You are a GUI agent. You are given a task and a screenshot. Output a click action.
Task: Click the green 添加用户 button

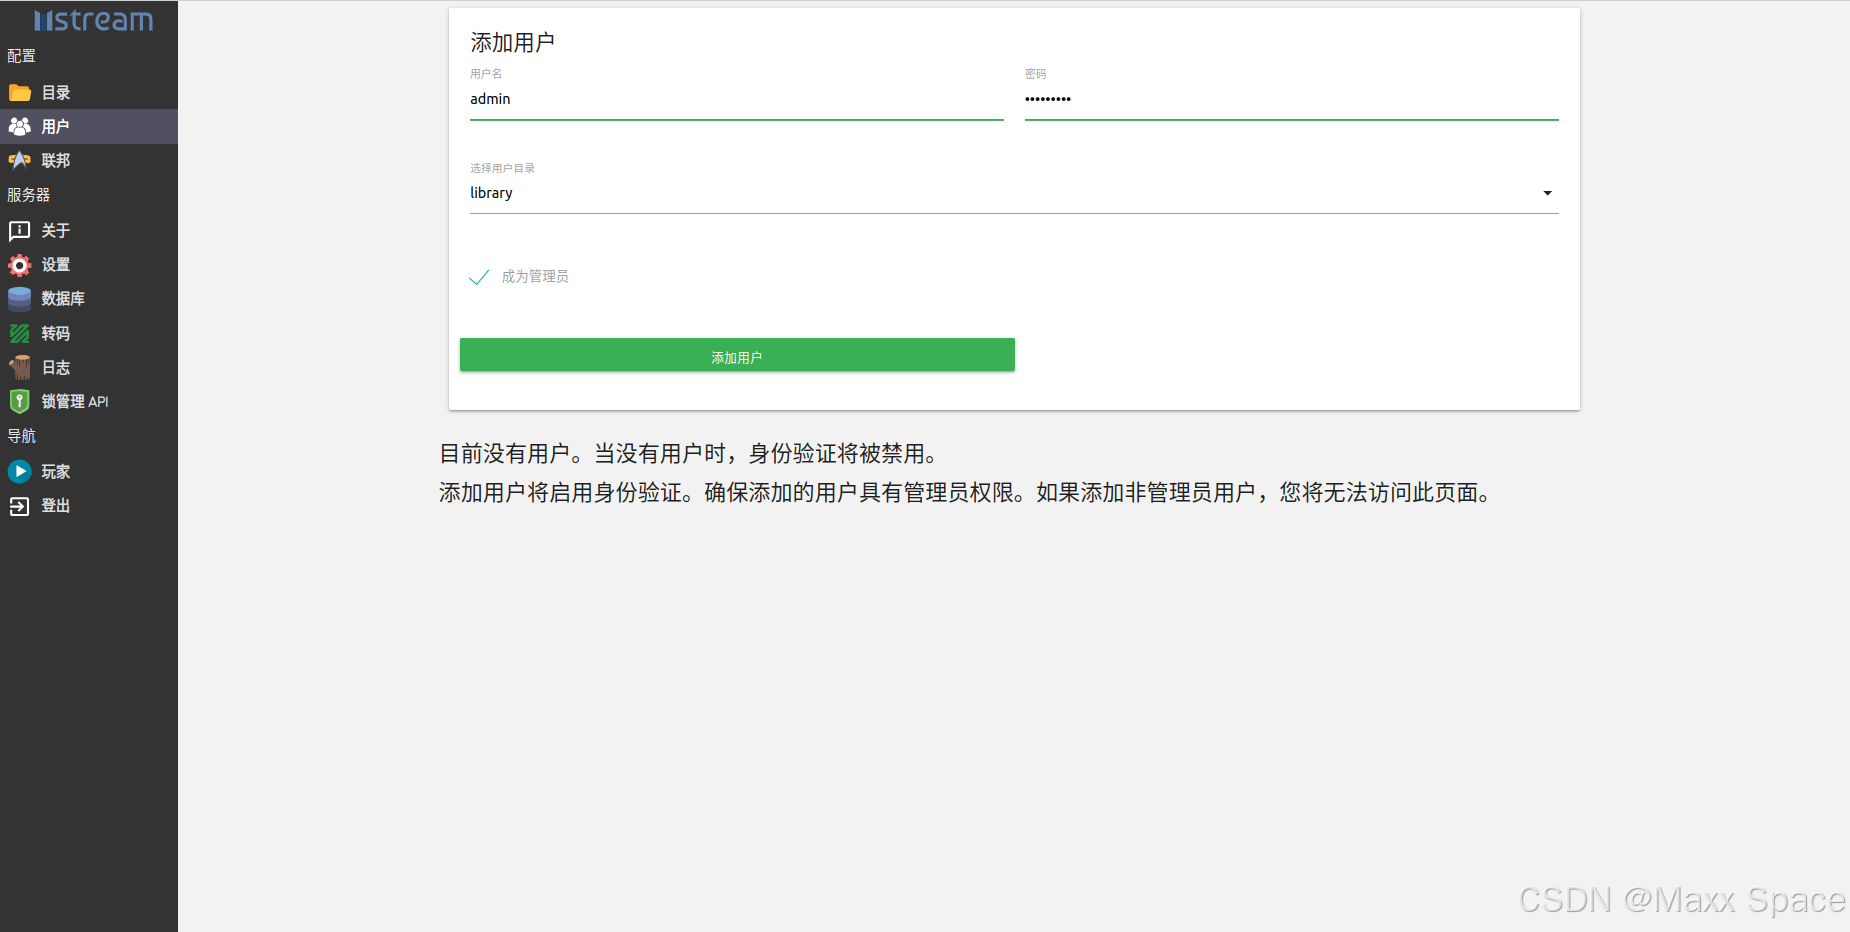pyautogui.click(x=737, y=355)
